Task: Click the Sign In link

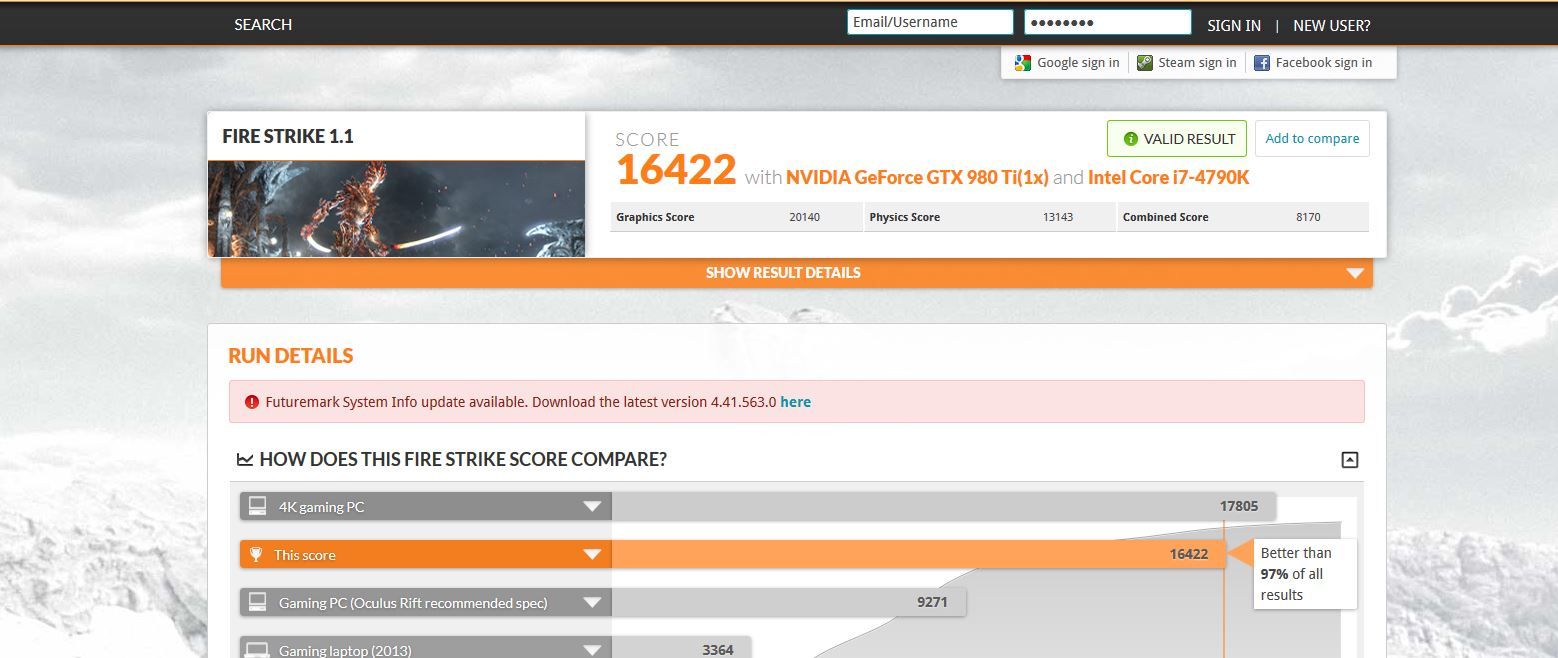Action: [x=1234, y=26]
